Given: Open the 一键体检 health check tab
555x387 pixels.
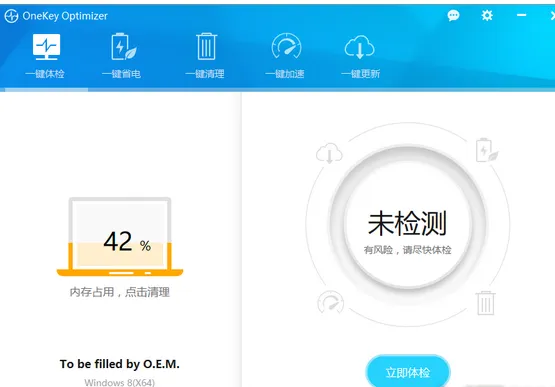Looking at the screenshot, I should (45, 56).
